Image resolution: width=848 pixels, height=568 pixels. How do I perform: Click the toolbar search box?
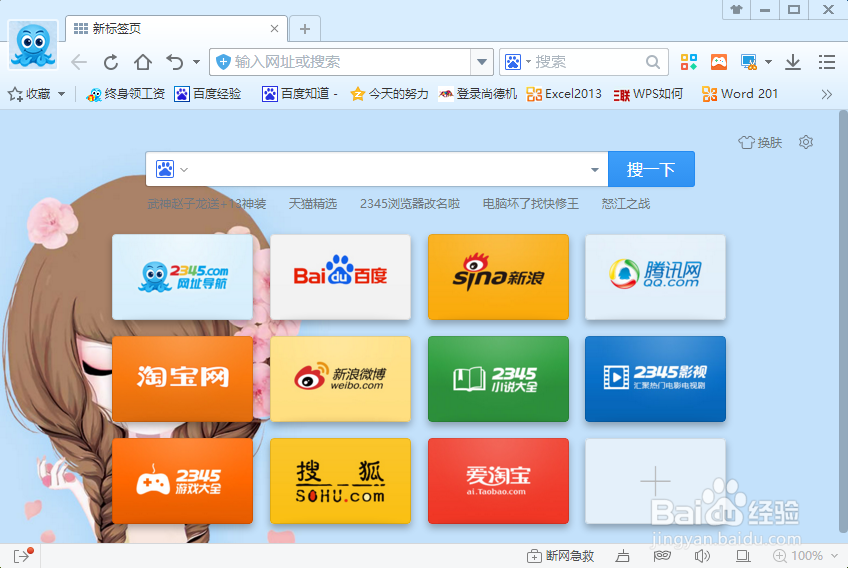[584, 62]
